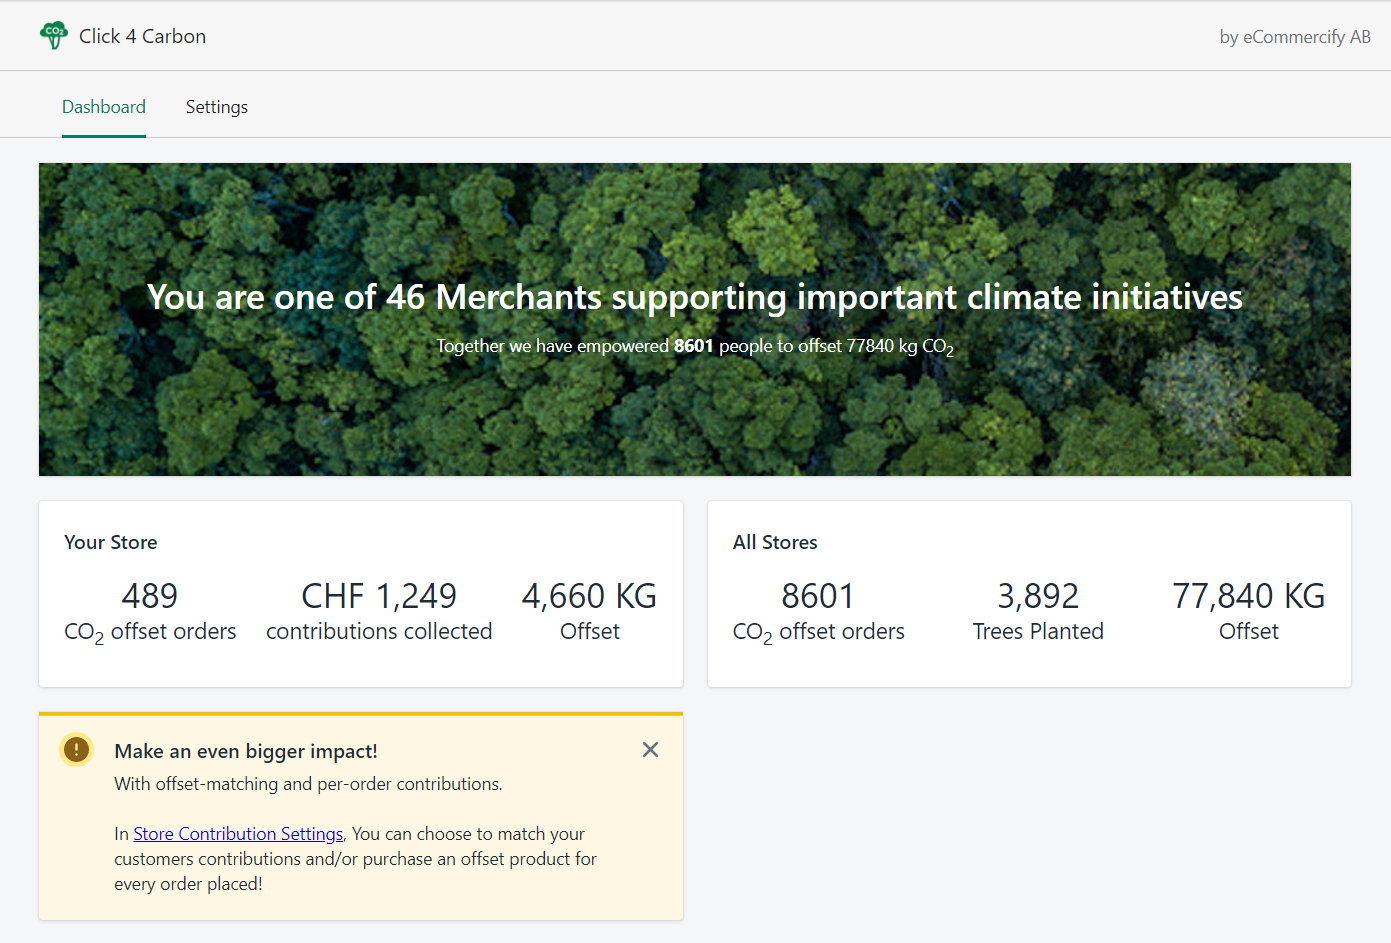
Task: Select the 'All Stores' card heading
Action: coord(775,542)
